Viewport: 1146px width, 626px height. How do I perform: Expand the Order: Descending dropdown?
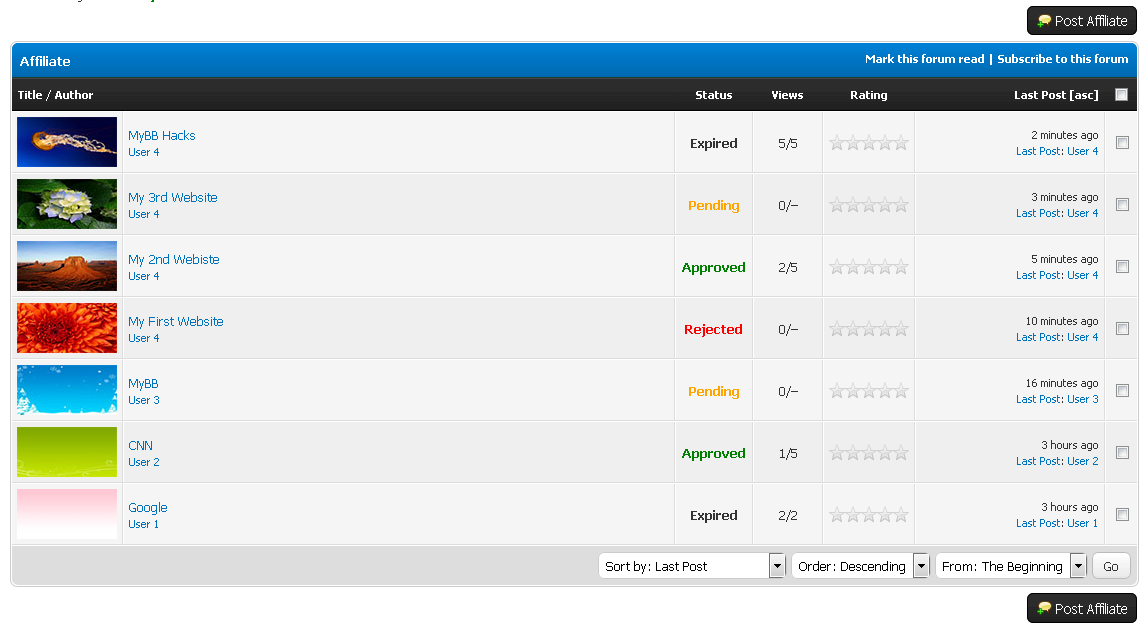click(860, 566)
